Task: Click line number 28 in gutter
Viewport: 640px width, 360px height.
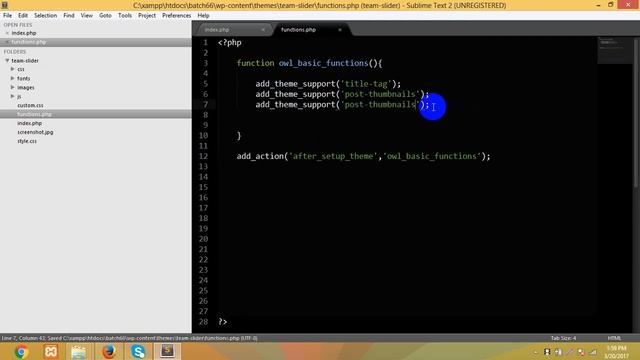Action: (203, 322)
